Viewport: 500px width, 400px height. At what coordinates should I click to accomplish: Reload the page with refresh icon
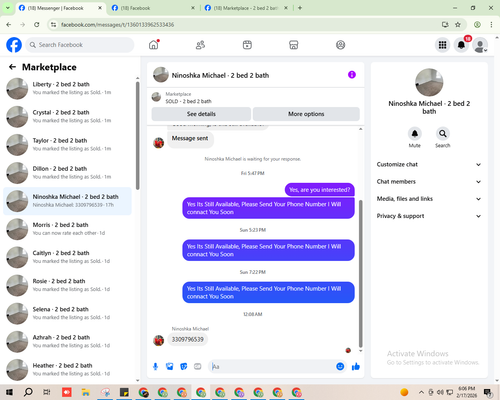37,24
